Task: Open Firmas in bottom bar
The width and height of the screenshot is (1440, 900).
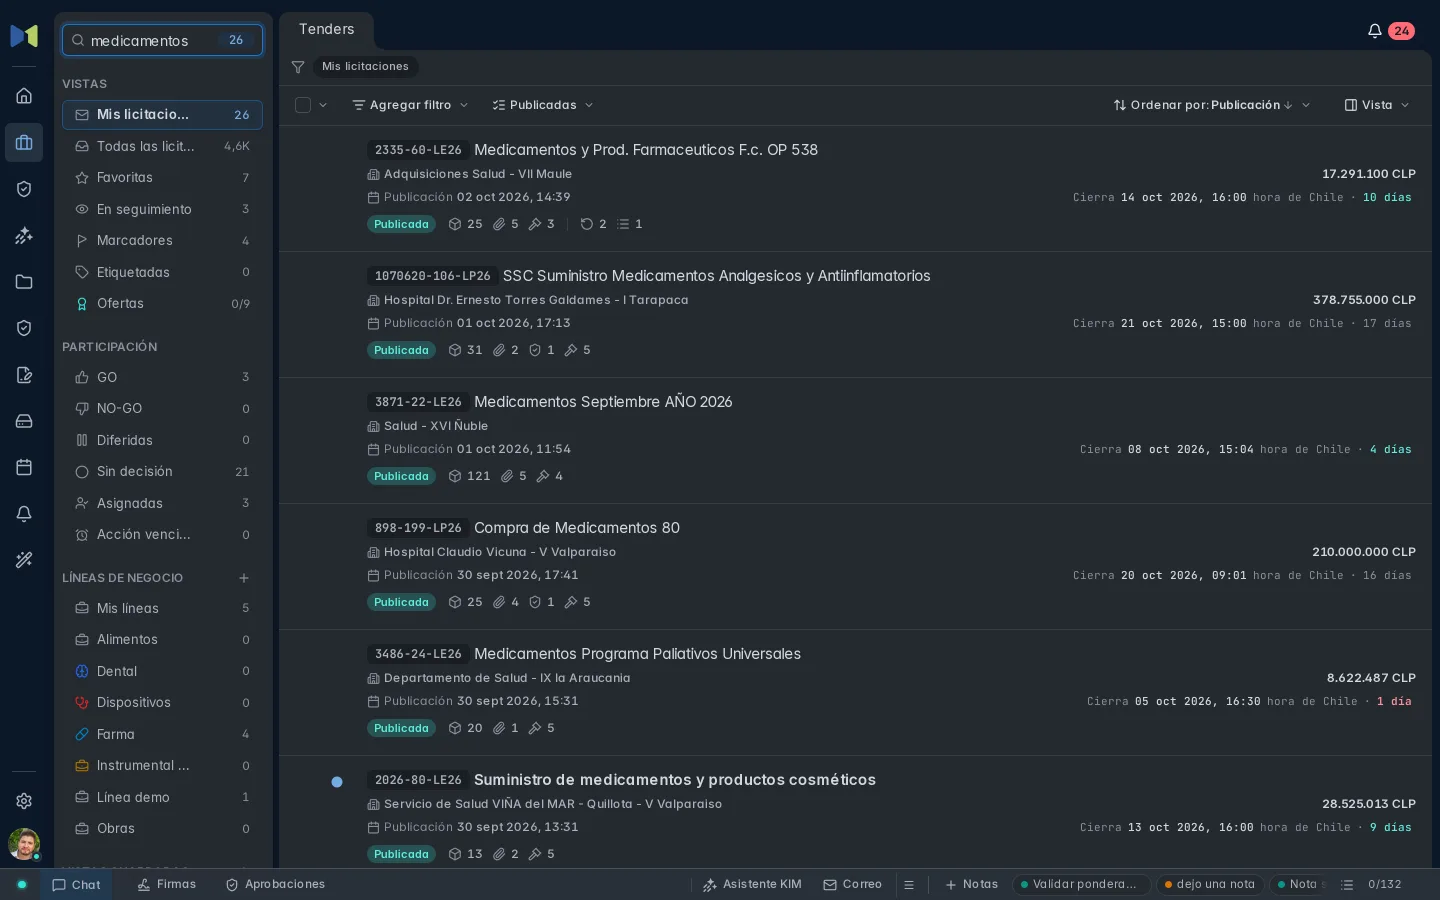Action: [167, 885]
